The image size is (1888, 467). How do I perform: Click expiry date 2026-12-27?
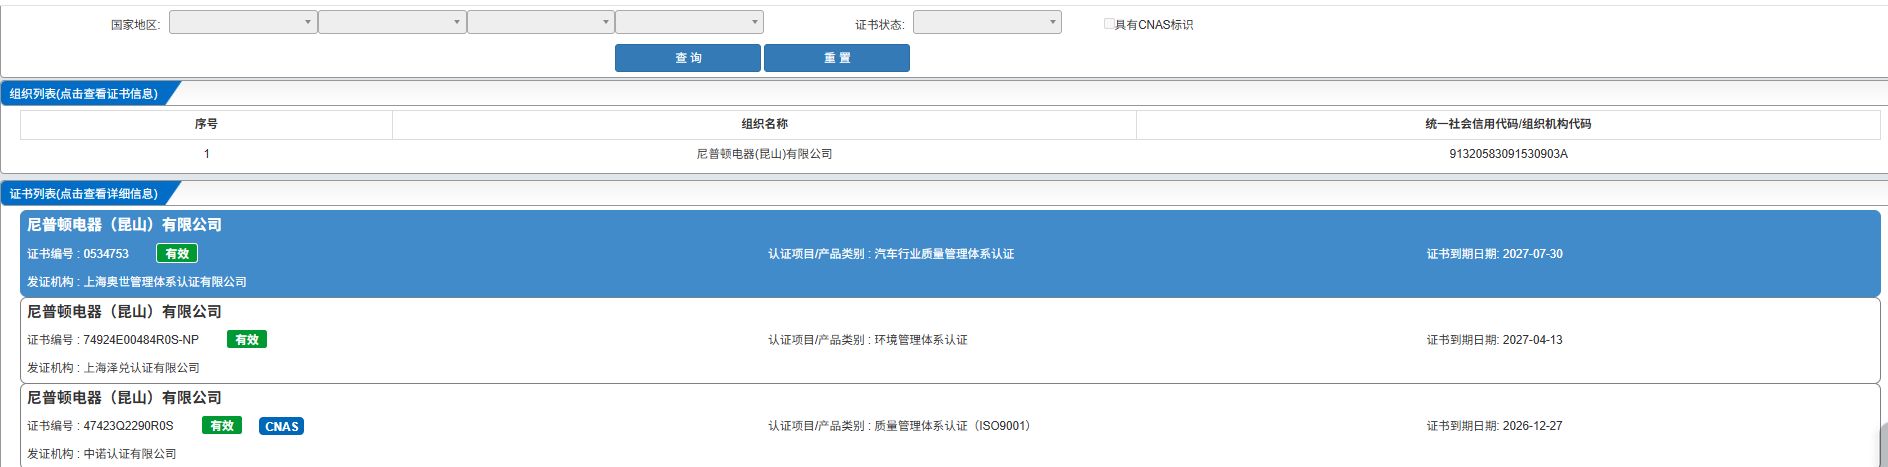coord(1532,426)
